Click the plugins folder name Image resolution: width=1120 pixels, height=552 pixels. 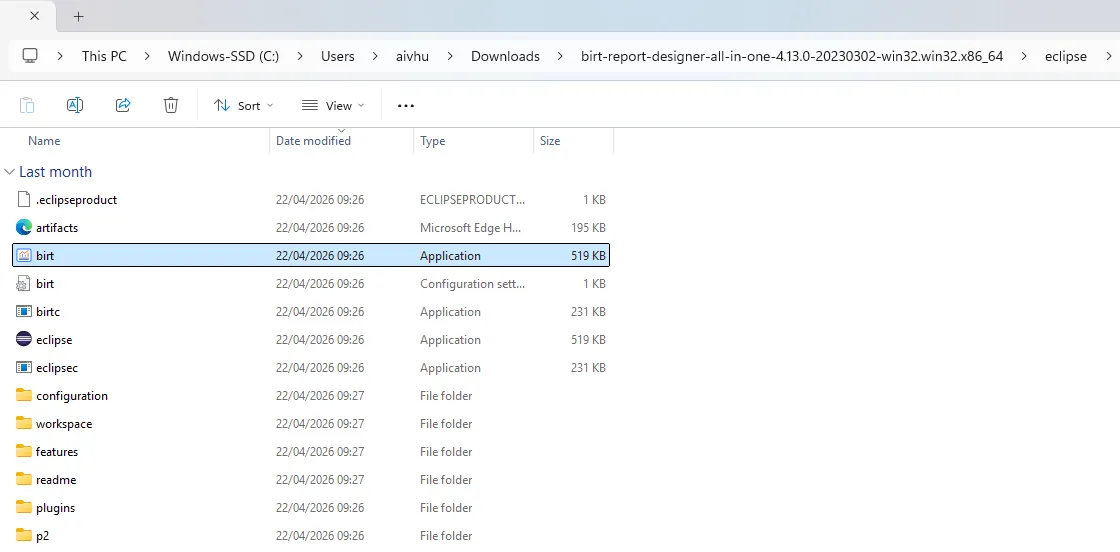56,508
